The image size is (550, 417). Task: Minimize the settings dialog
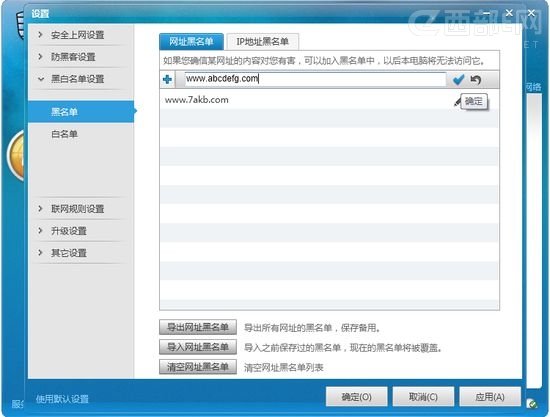[x=487, y=13]
